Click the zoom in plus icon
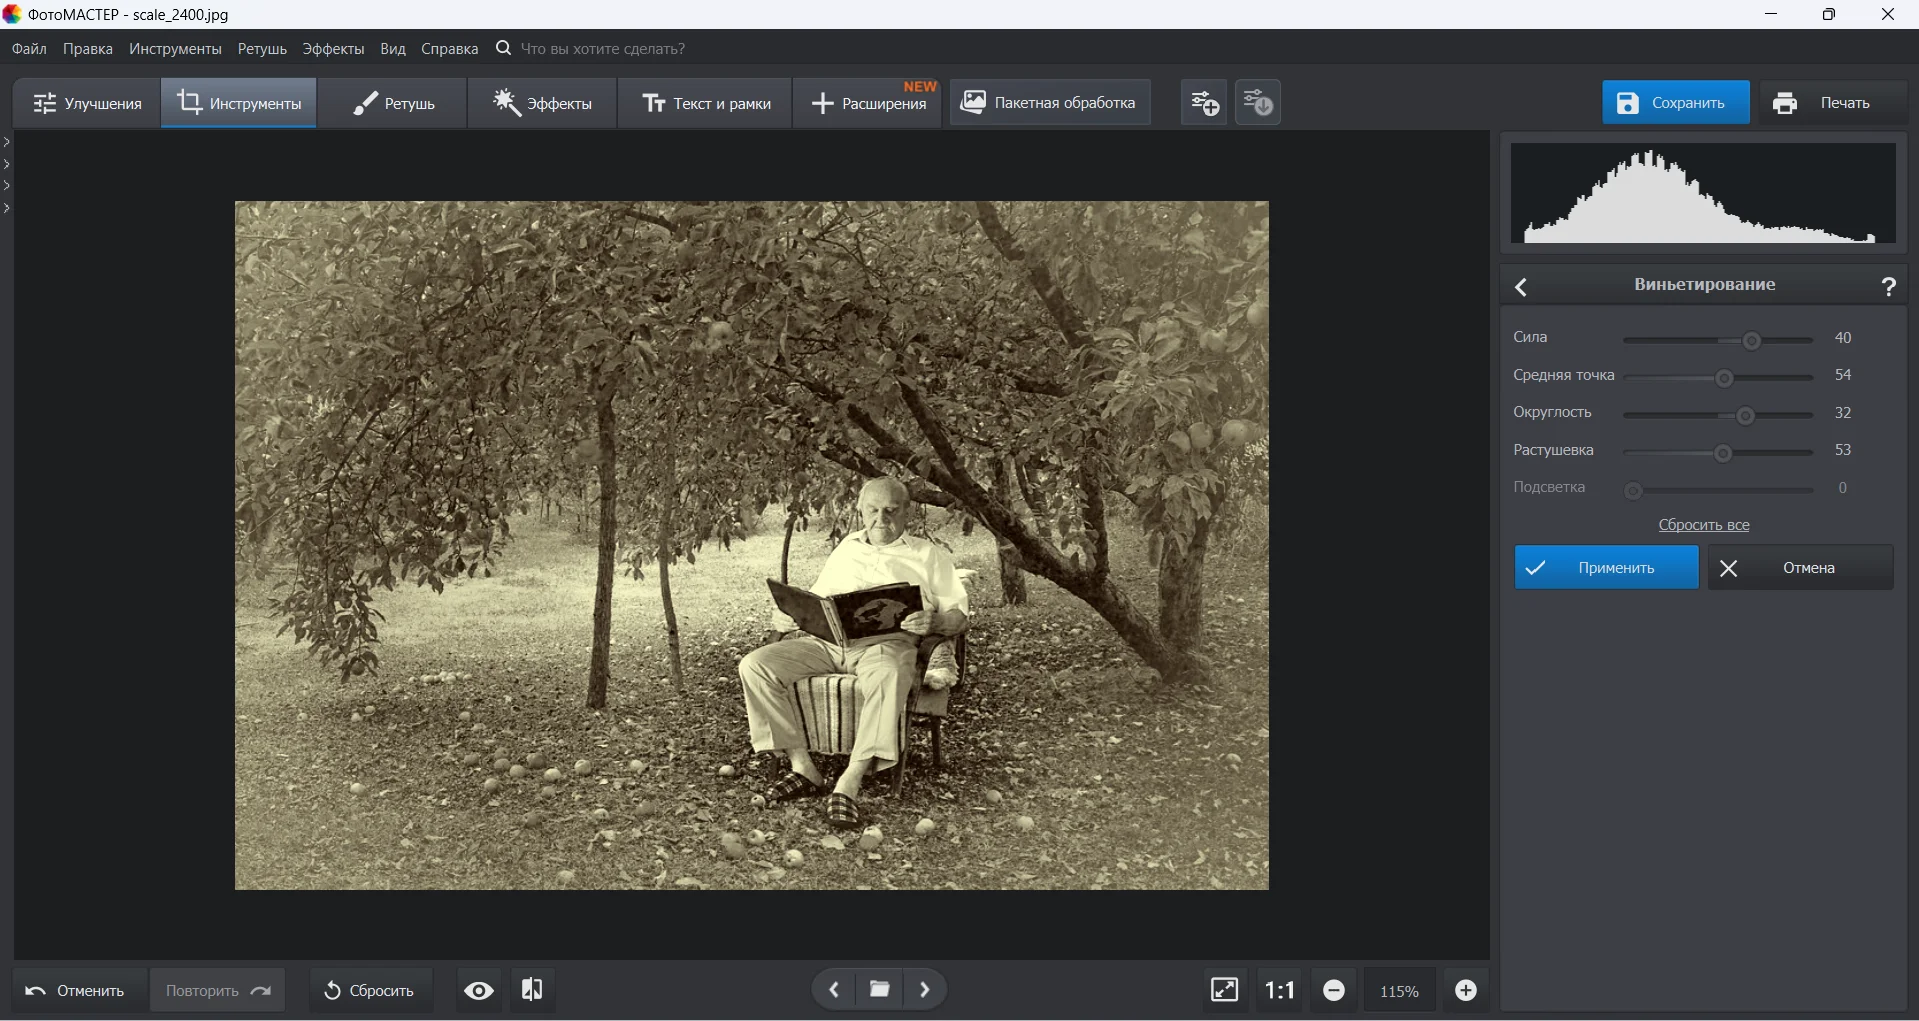Image resolution: width=1919 pixels, height=1021 pixels. pos(1466,990)
